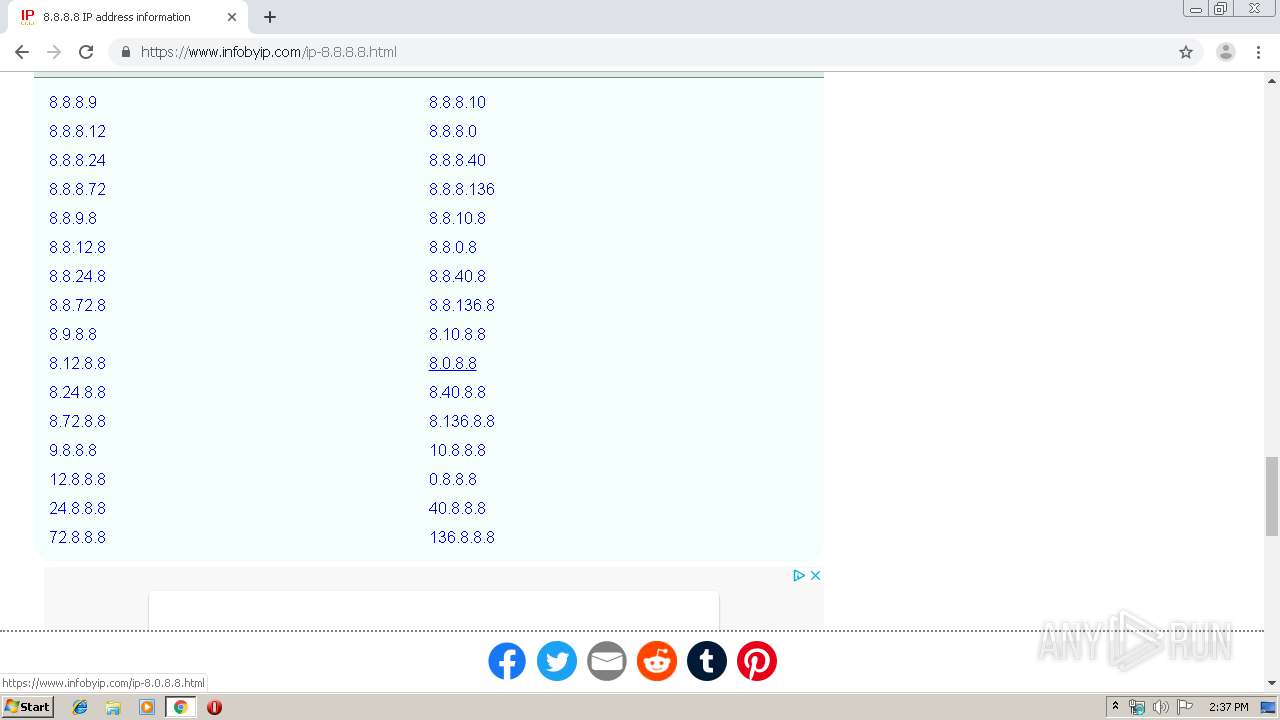This screenshot has width=1280, height=720.
Task: Share page on Tumblr icon
Action: coord(707,661)
